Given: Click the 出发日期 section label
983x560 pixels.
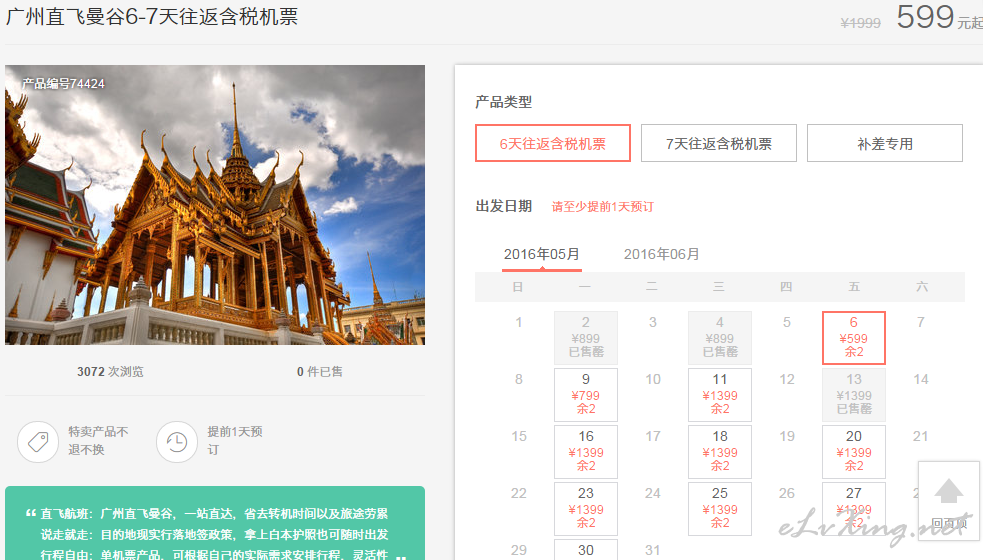Looking at the screenshot, I should coord(503,206).
